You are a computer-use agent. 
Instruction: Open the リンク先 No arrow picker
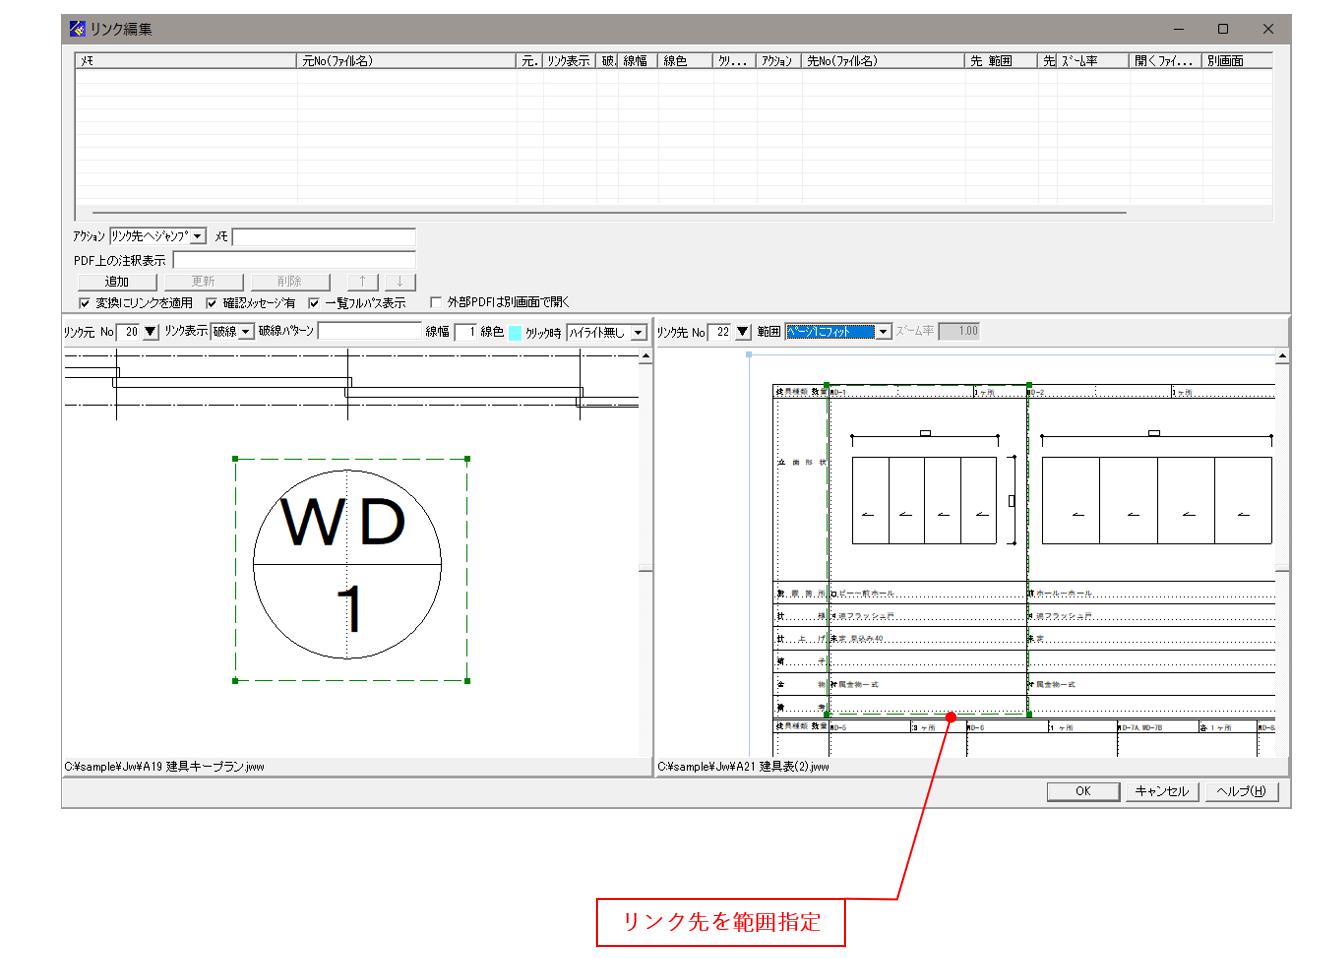[x=743, y=332]
